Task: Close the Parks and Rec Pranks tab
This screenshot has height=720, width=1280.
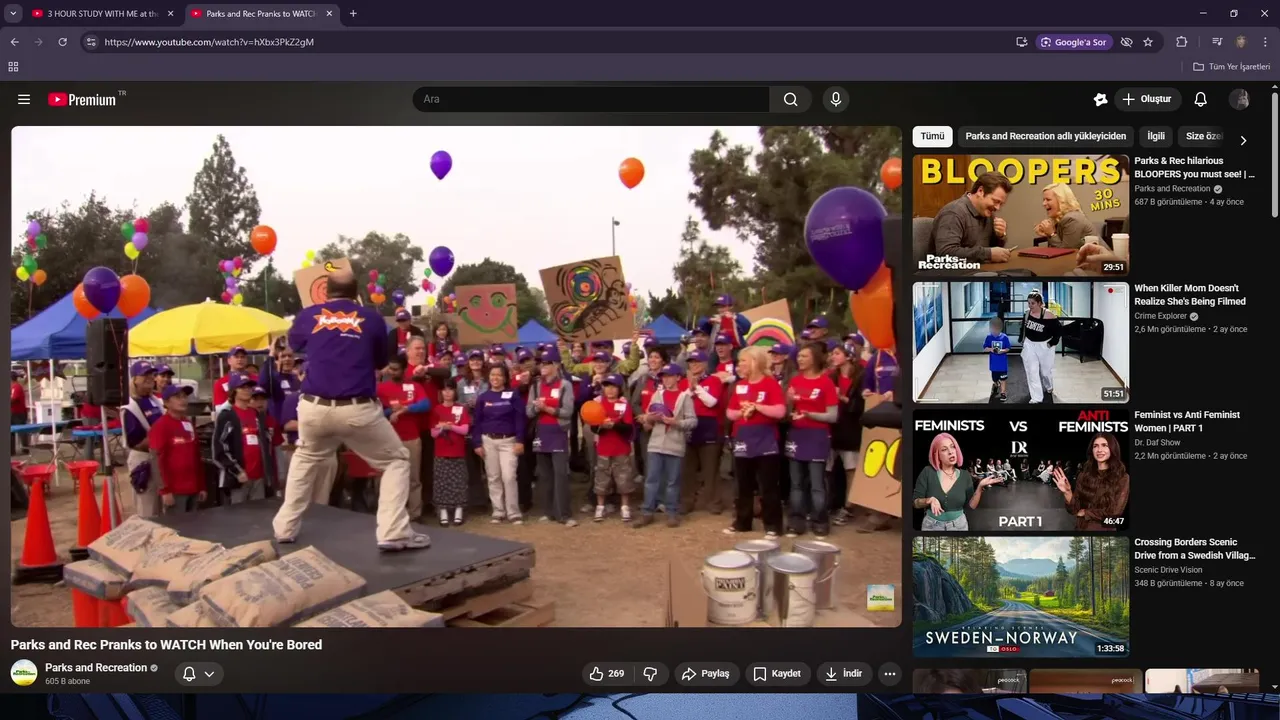Action: click(329, 14)
